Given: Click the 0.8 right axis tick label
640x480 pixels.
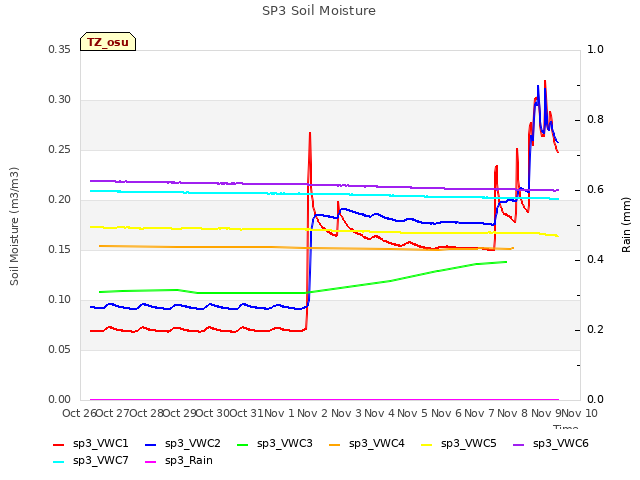Looking at the screenshot, I should pyautogui.click(x=595, y=120).
